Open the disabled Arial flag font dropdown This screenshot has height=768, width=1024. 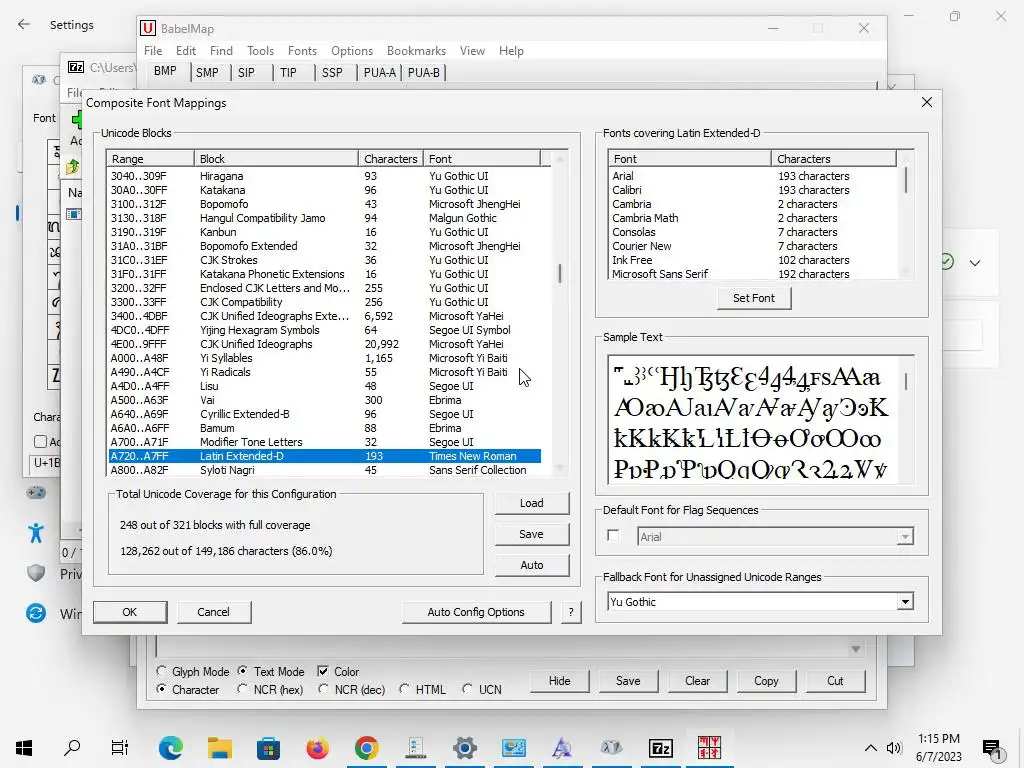(904, 537)
